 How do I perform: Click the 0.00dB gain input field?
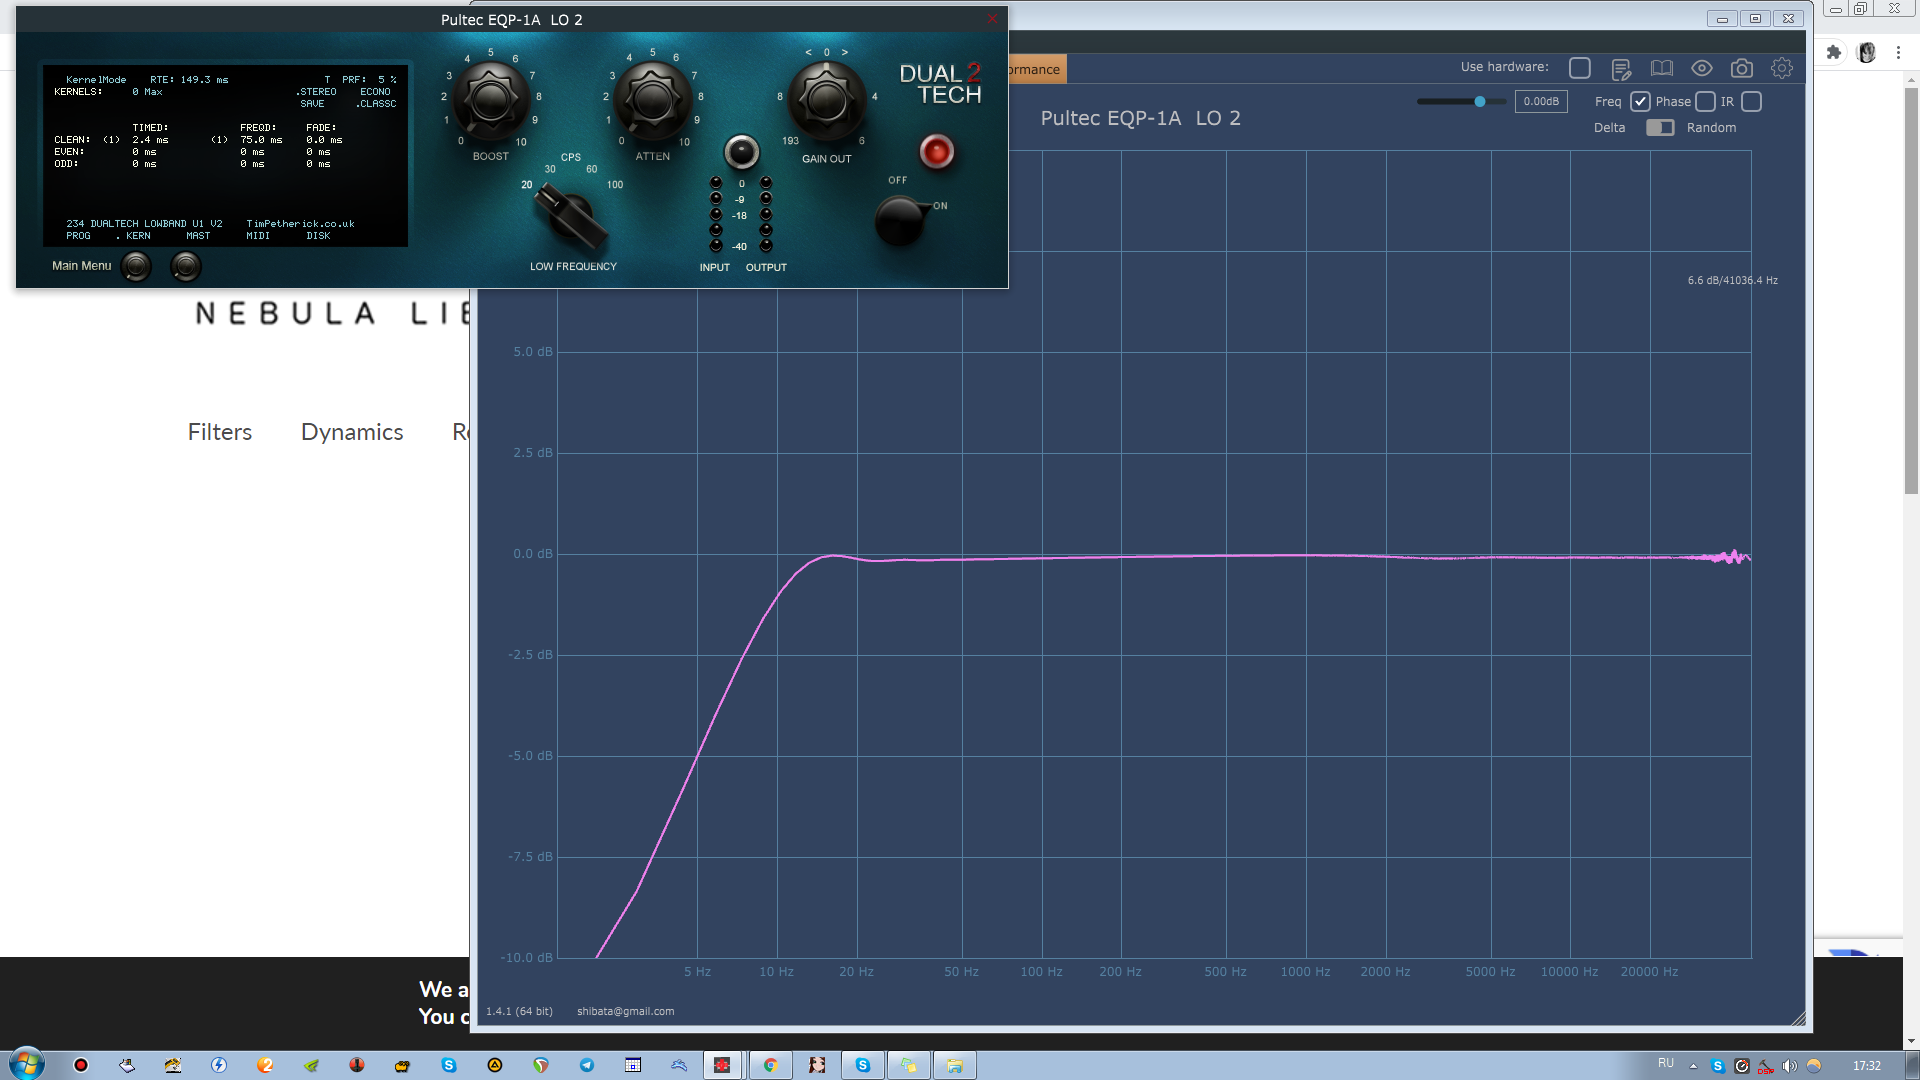(x=1540, y=102)
